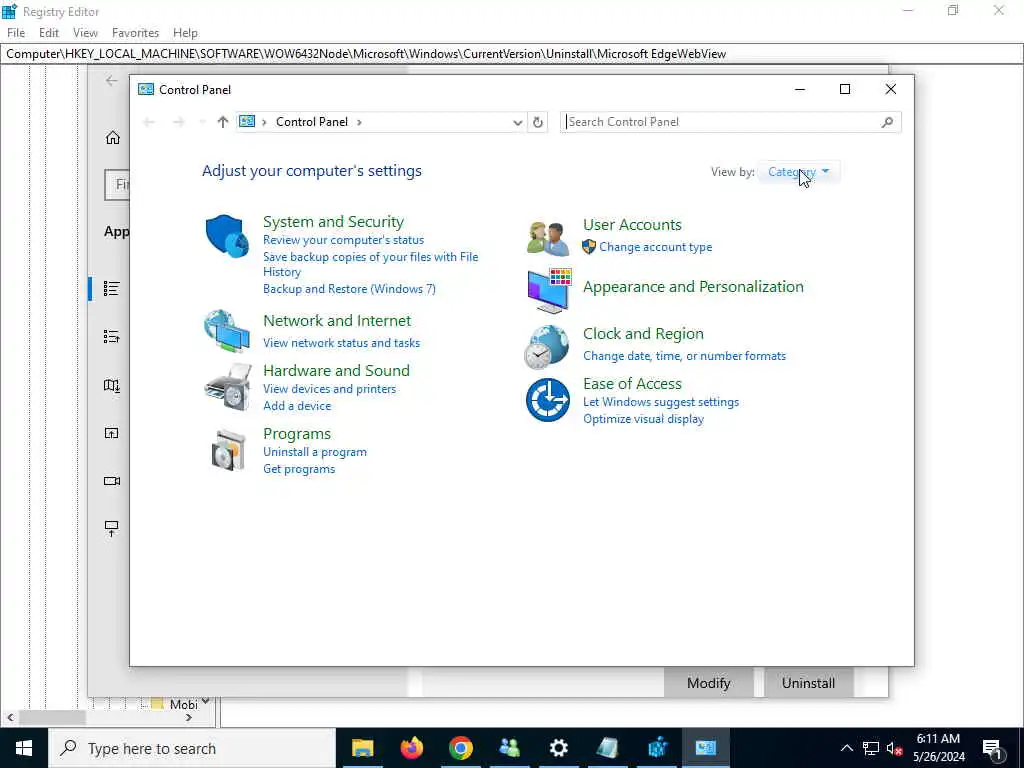This screenshot has height=768, width=1024.
Task: Click Add a device link
Action: point(297,406)
